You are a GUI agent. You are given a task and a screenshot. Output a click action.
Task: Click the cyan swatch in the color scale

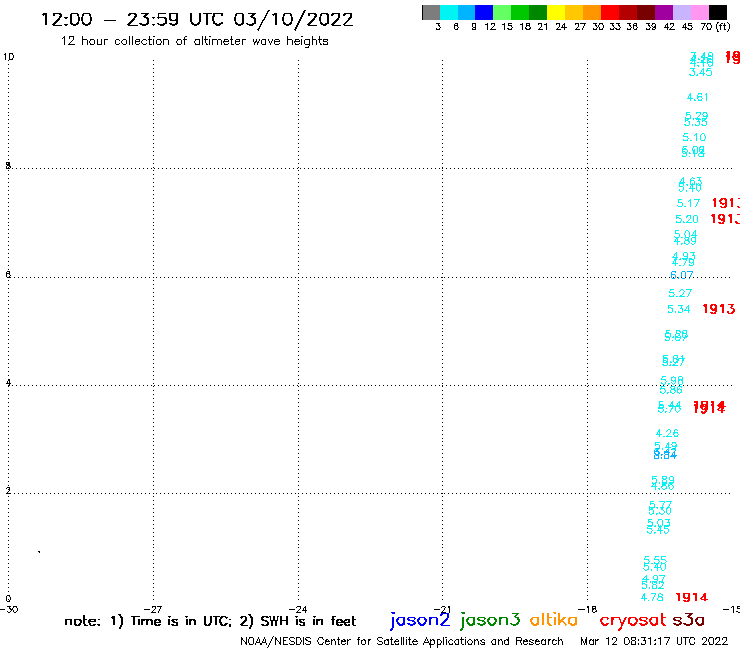click(x=449, y=12)
